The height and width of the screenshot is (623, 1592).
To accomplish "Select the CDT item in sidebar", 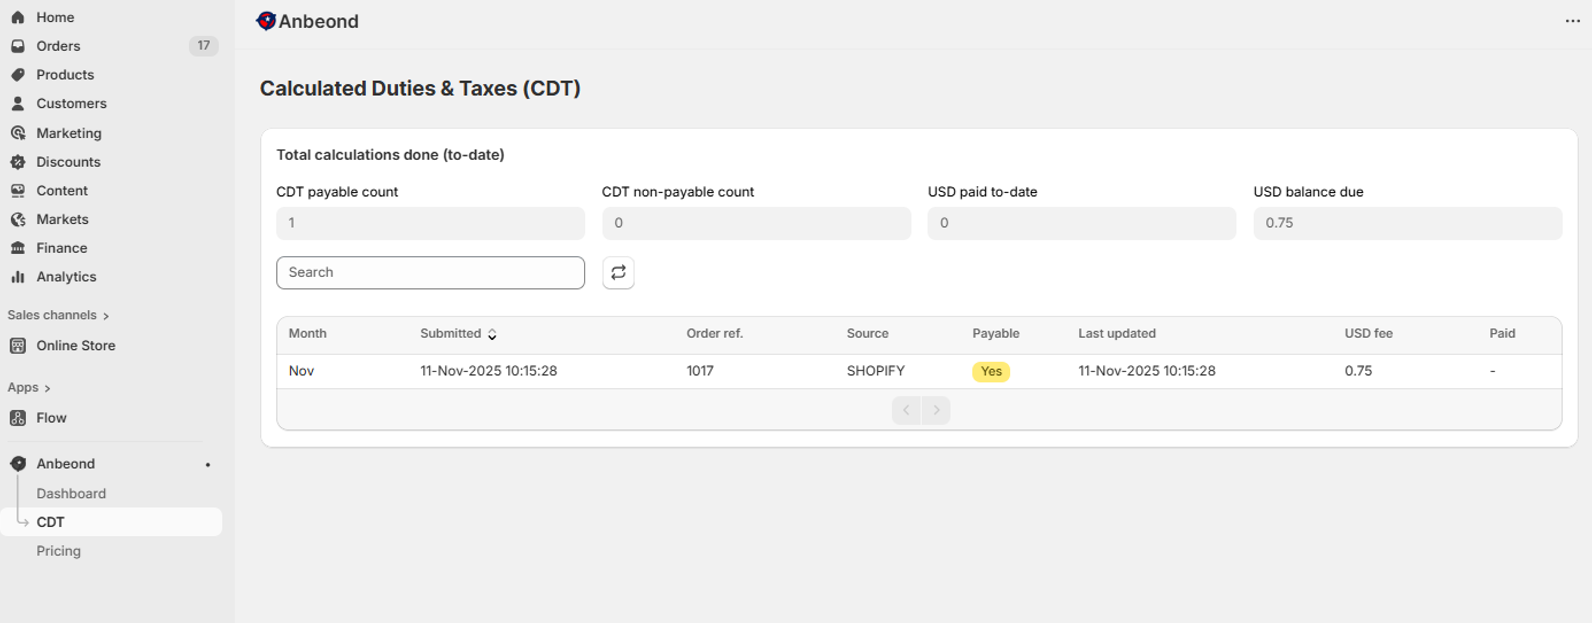I will (51, 522).
